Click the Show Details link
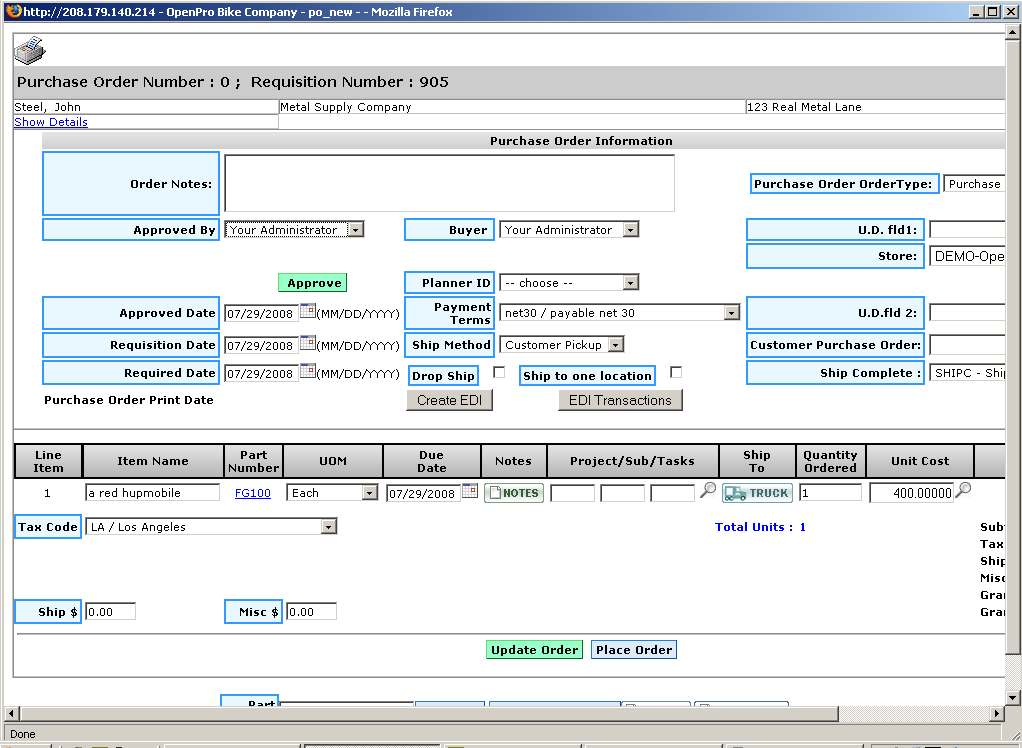The width and height of the screenshot is (1022, 748). (x=51, y=122)
